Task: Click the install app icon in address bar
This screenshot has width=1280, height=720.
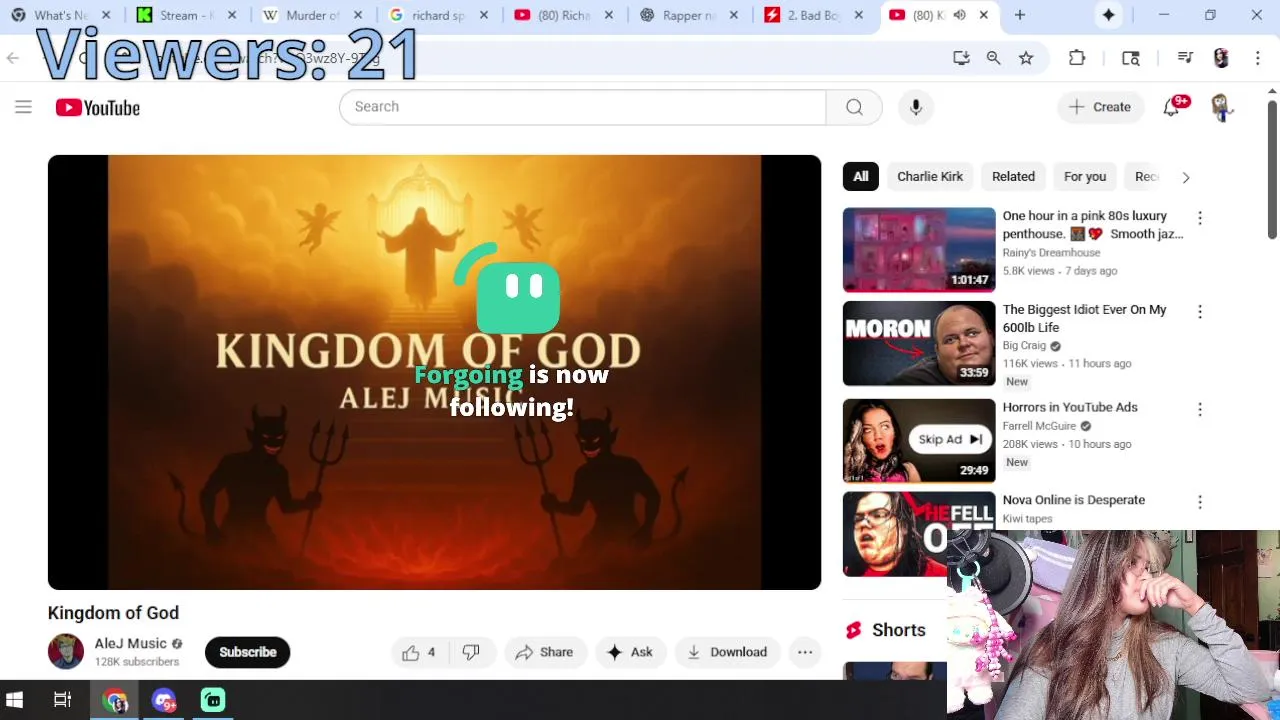Action: tap(961, 58)
